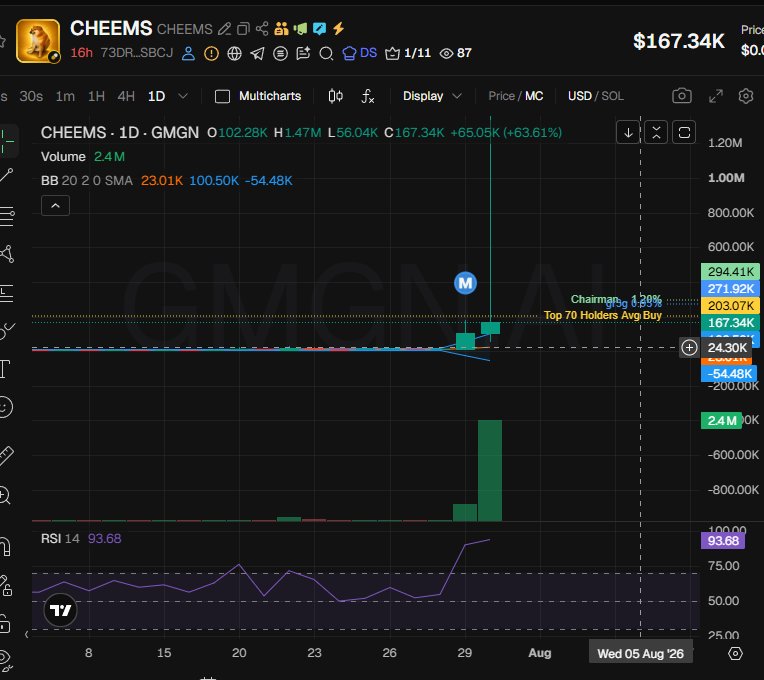The height and width of the screenshot is (680, 764).
Task: Click the Volume 2.4M legend
Action: [83, 156]
